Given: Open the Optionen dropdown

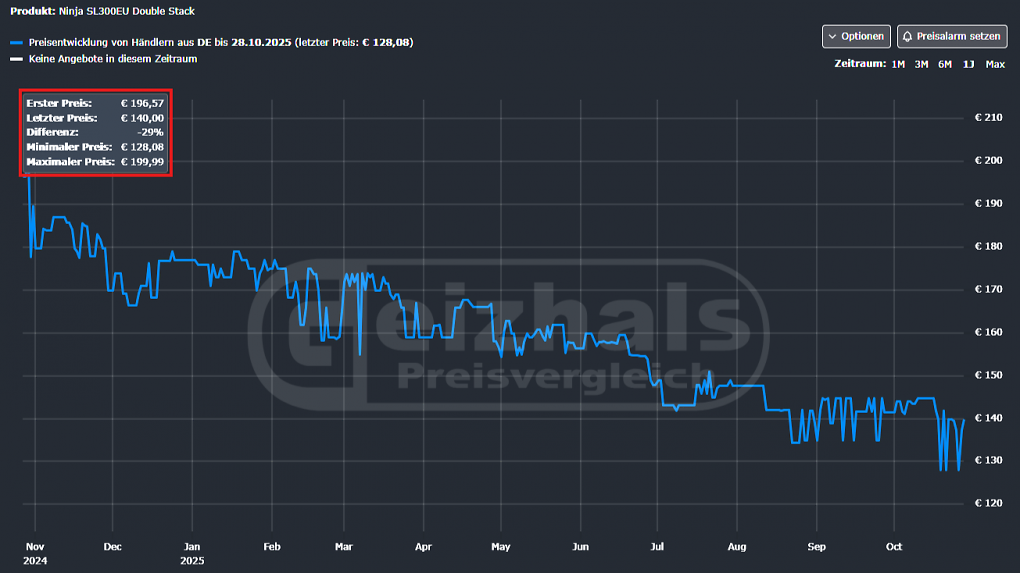Looking at the screenshot, I should pyautogui.click(x=856, y=36).
